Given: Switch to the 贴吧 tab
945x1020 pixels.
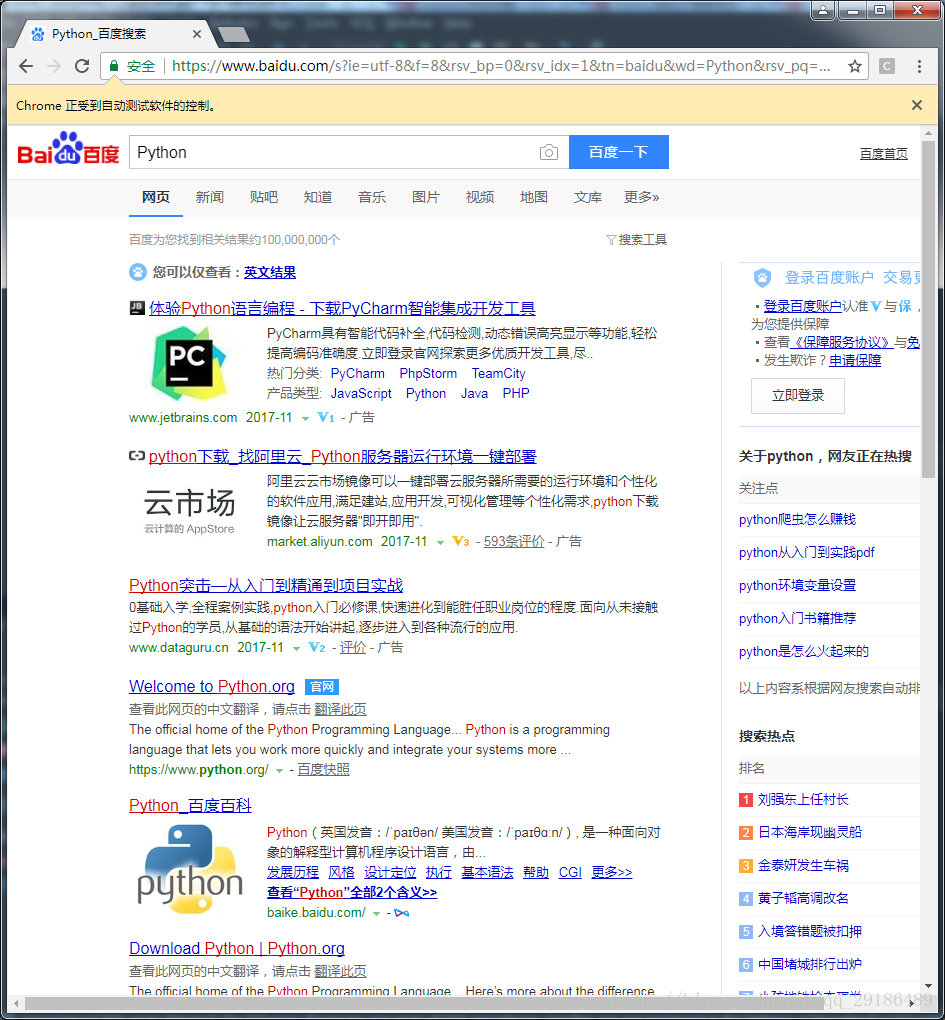Looking at the screenshot, I should tap(263, 197).
